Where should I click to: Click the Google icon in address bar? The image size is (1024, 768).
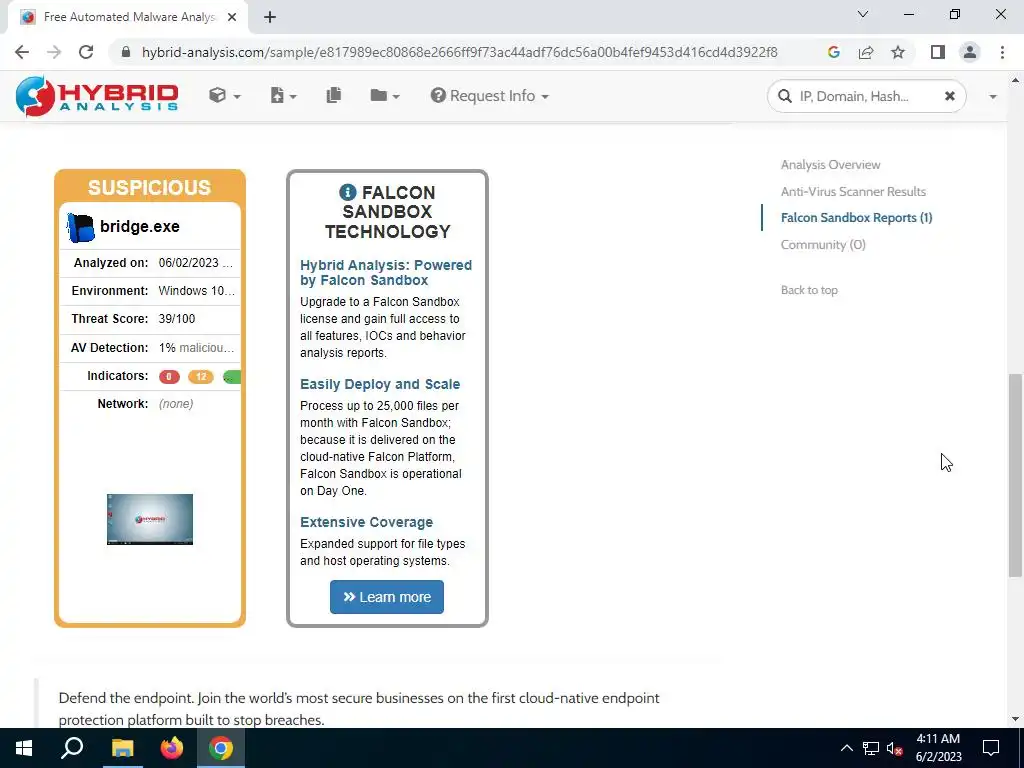(833, 52)
